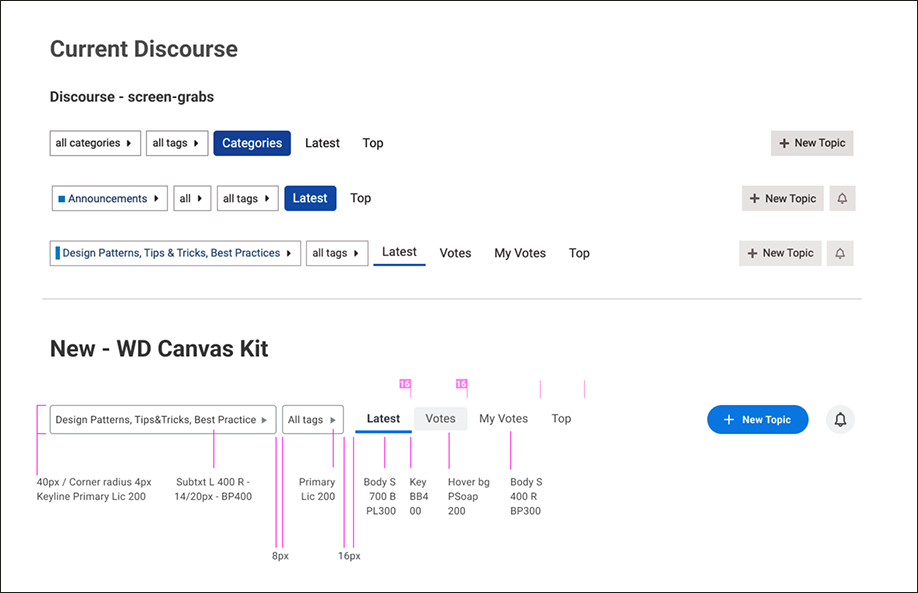Expand 'Design Patterns, Tips&Tricks, Best Practice' Canvas Kit dropdown
This screenshot has height=593, width=918.
pyautogui.click(x=163, y=420)
